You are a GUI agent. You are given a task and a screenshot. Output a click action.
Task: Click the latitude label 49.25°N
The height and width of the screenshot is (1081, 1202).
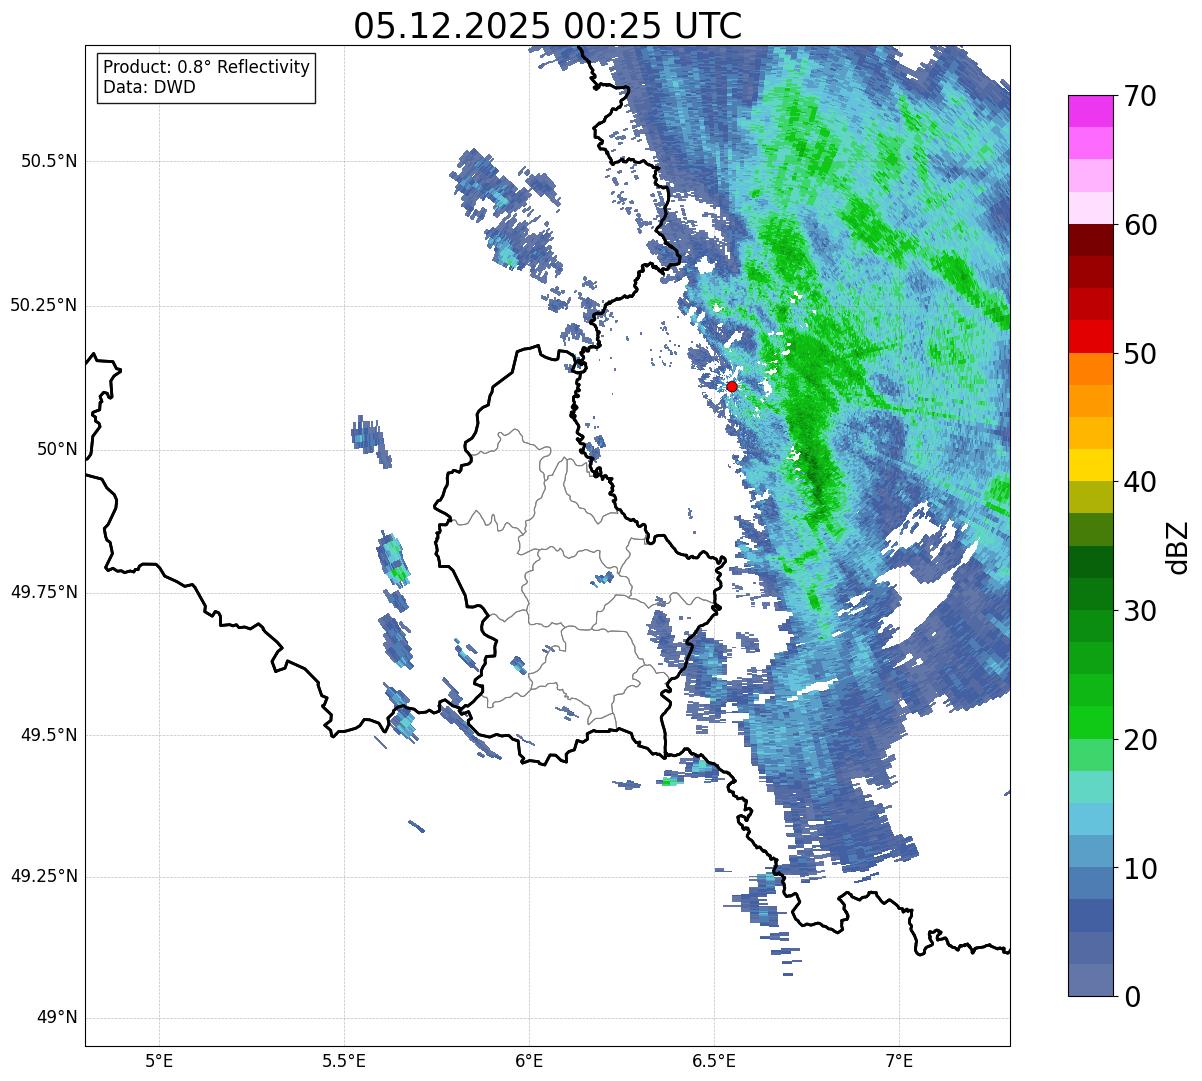point(44,877)
